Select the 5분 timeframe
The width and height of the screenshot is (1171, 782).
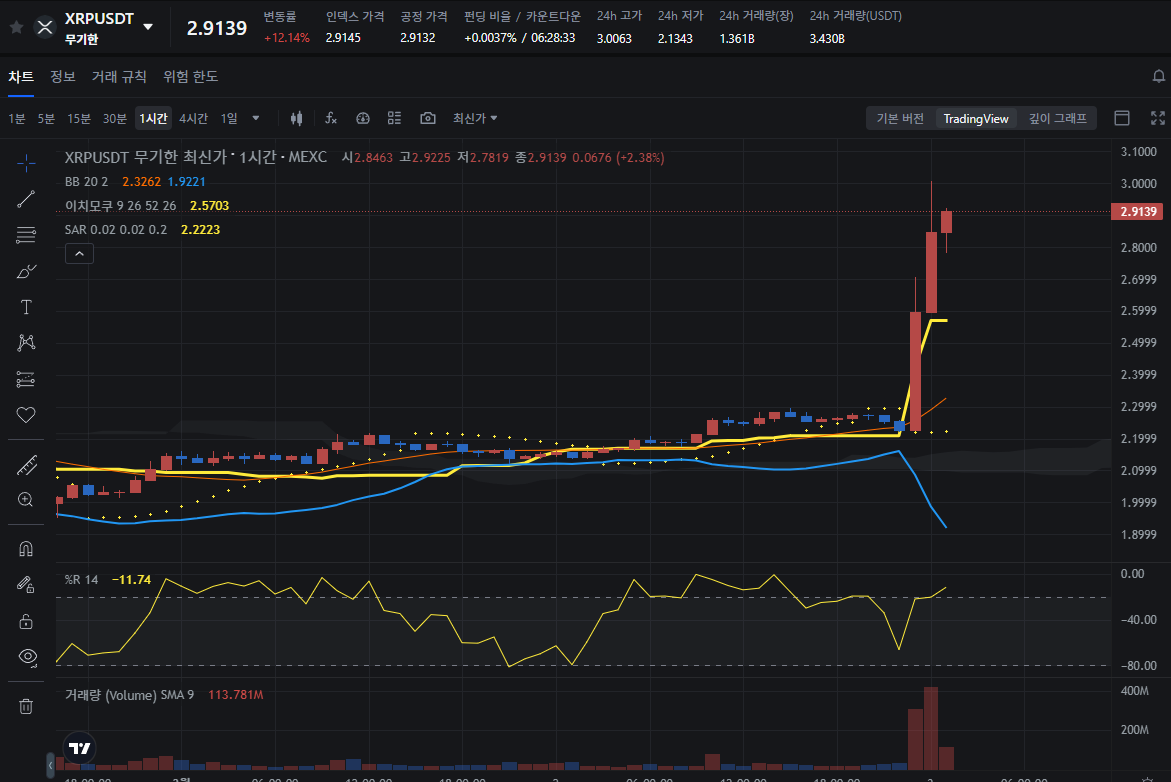coord(46,119)
